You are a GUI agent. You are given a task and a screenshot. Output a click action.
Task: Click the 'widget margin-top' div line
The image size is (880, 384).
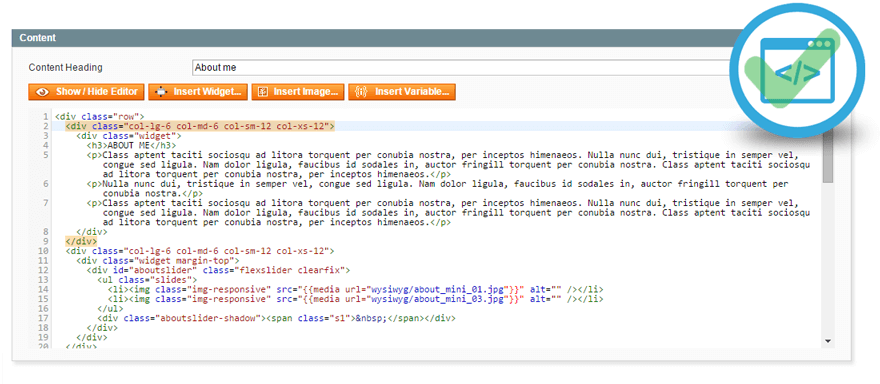[158, 260]
